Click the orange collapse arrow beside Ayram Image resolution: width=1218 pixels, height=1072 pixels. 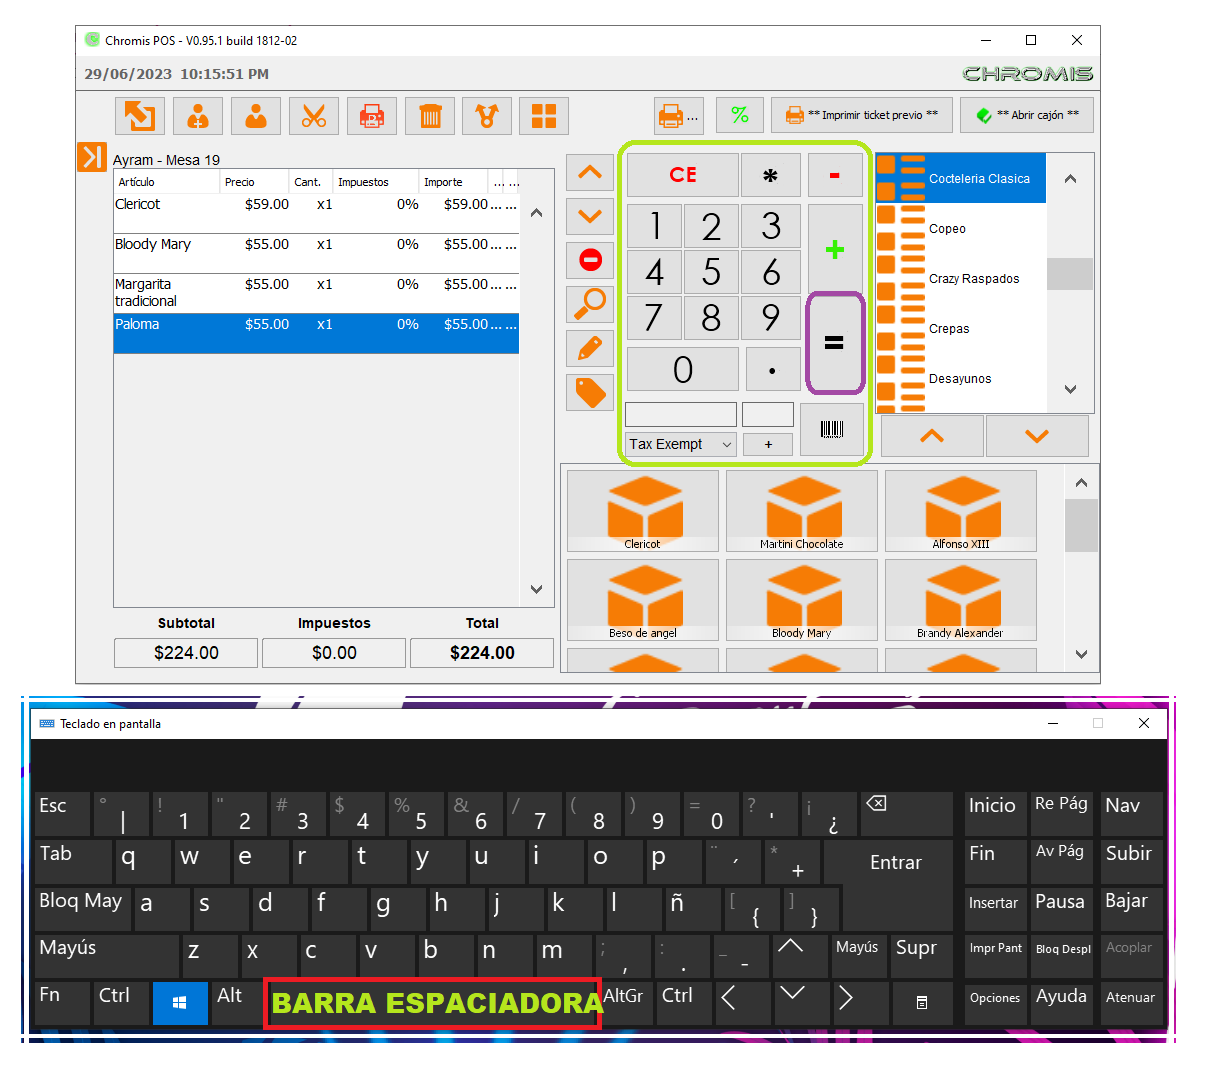point(92,157)
